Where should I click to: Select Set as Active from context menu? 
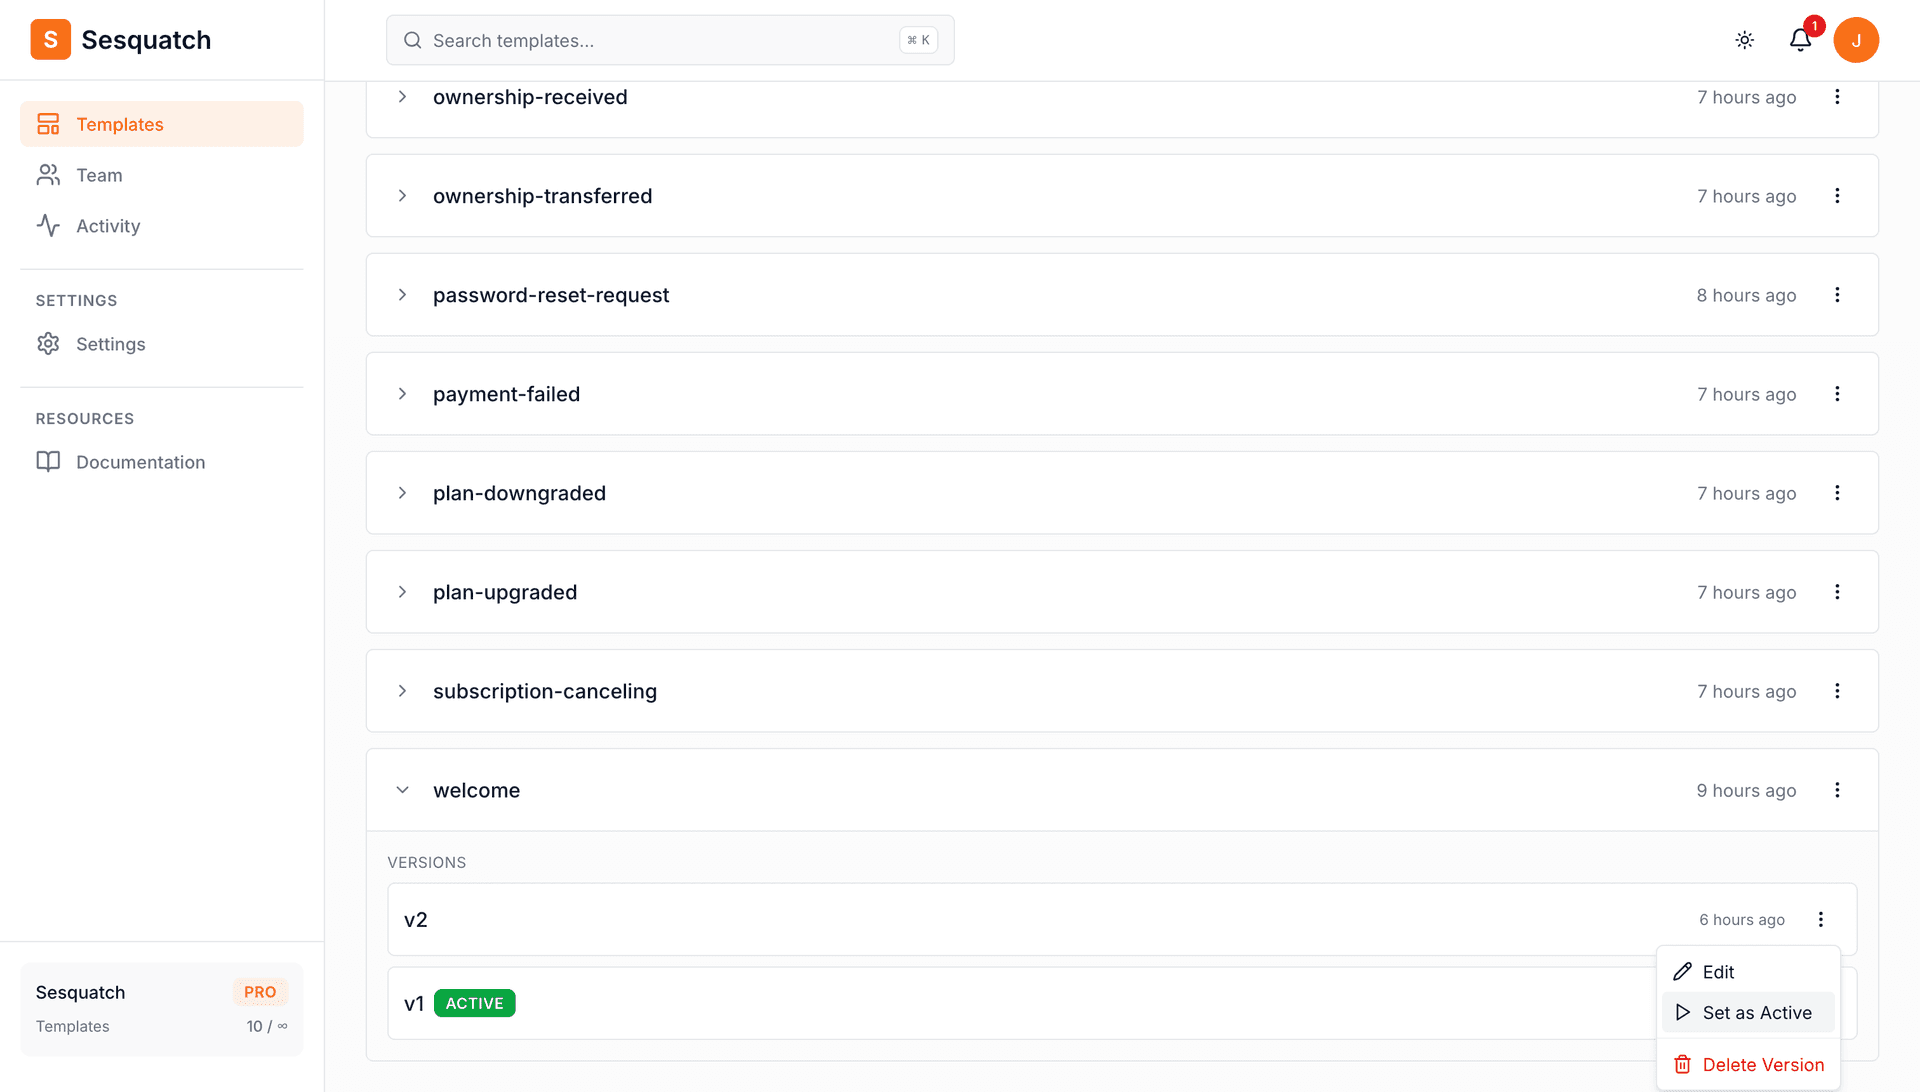pos(1757,1012)
